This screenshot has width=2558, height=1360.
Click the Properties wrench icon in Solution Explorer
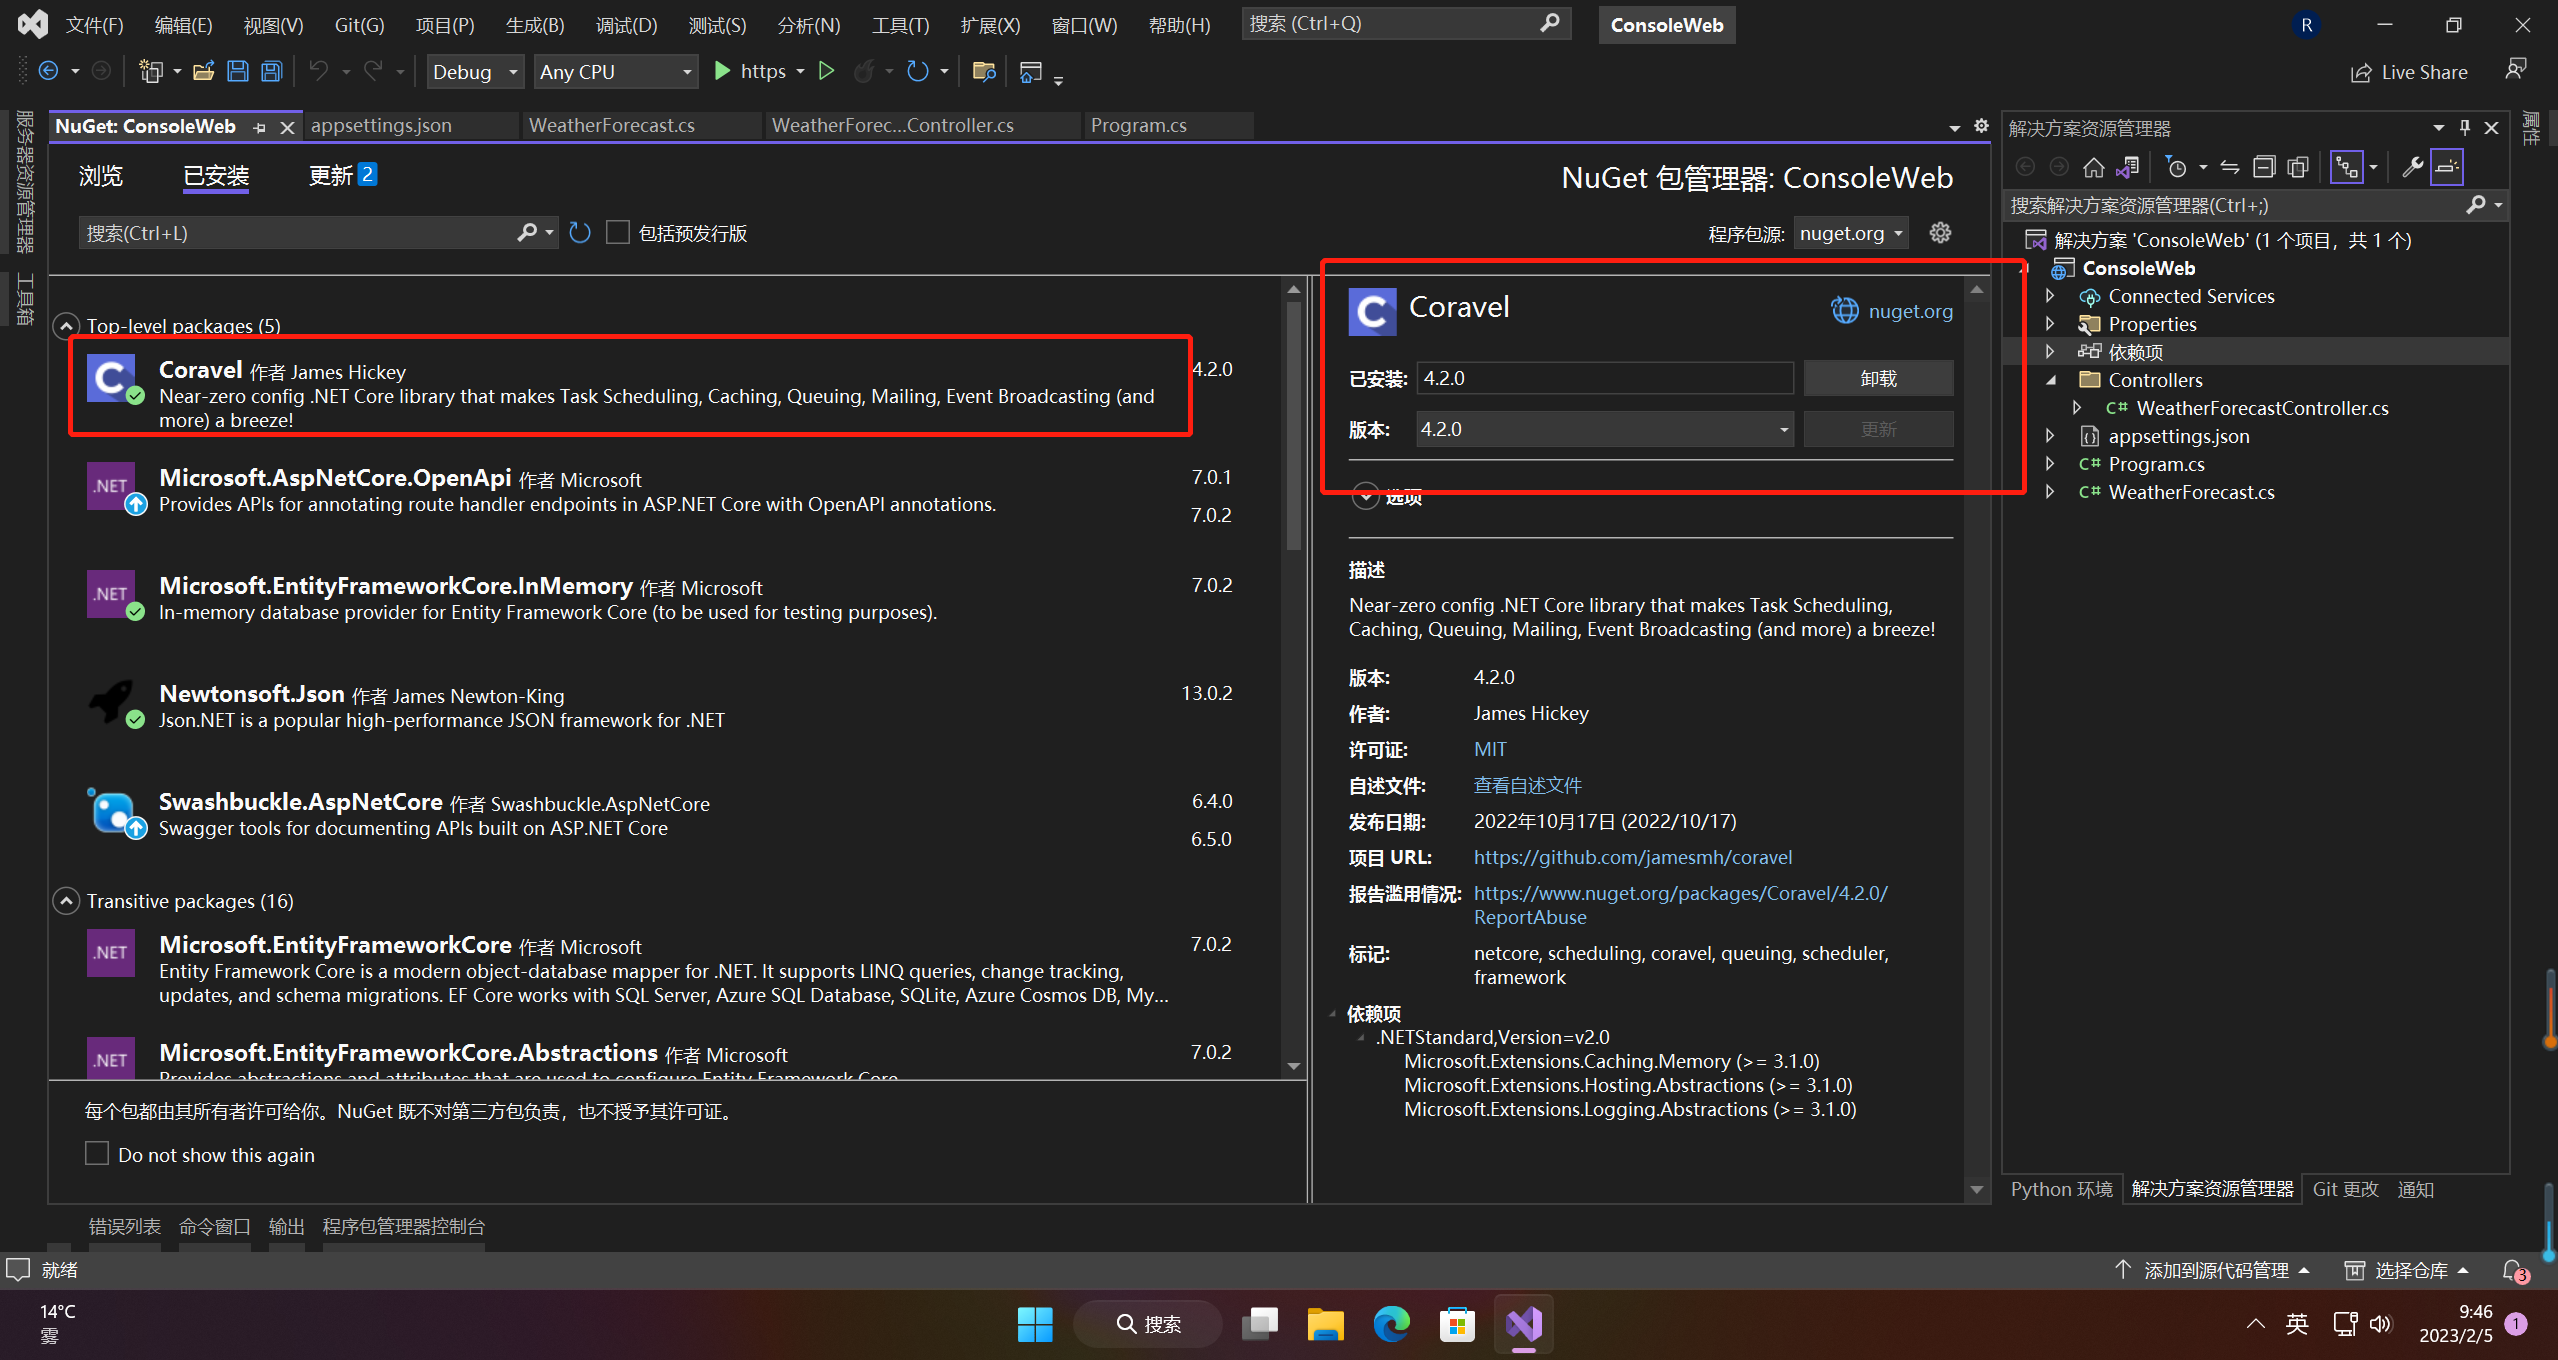(2412, 167)
